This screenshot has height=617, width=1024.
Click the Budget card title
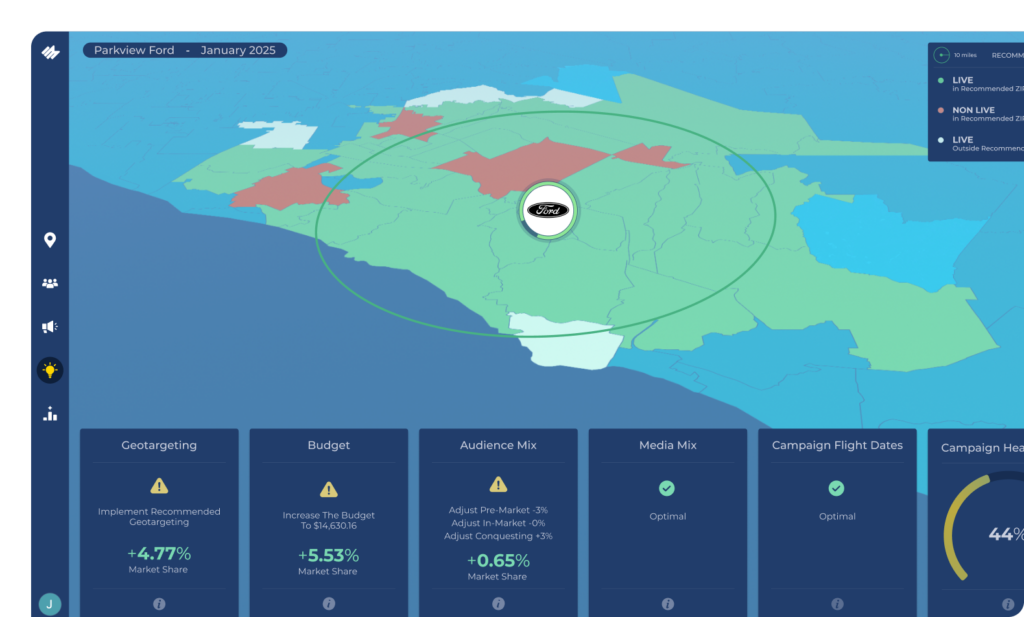[x=328, y=445]
